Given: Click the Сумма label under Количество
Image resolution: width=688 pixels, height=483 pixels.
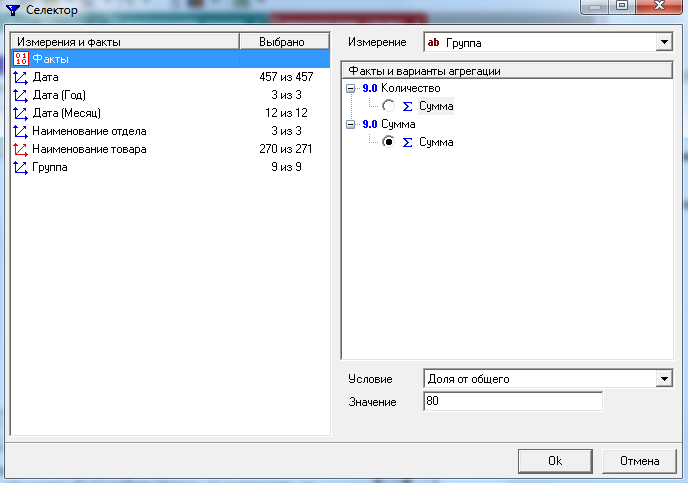Looking at the screenshot, I should click(436, 106).
